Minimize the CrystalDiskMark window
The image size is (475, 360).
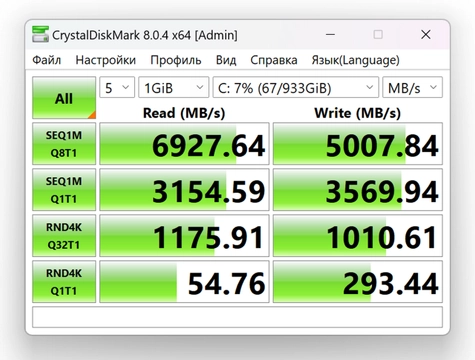[x=330, y=34]
